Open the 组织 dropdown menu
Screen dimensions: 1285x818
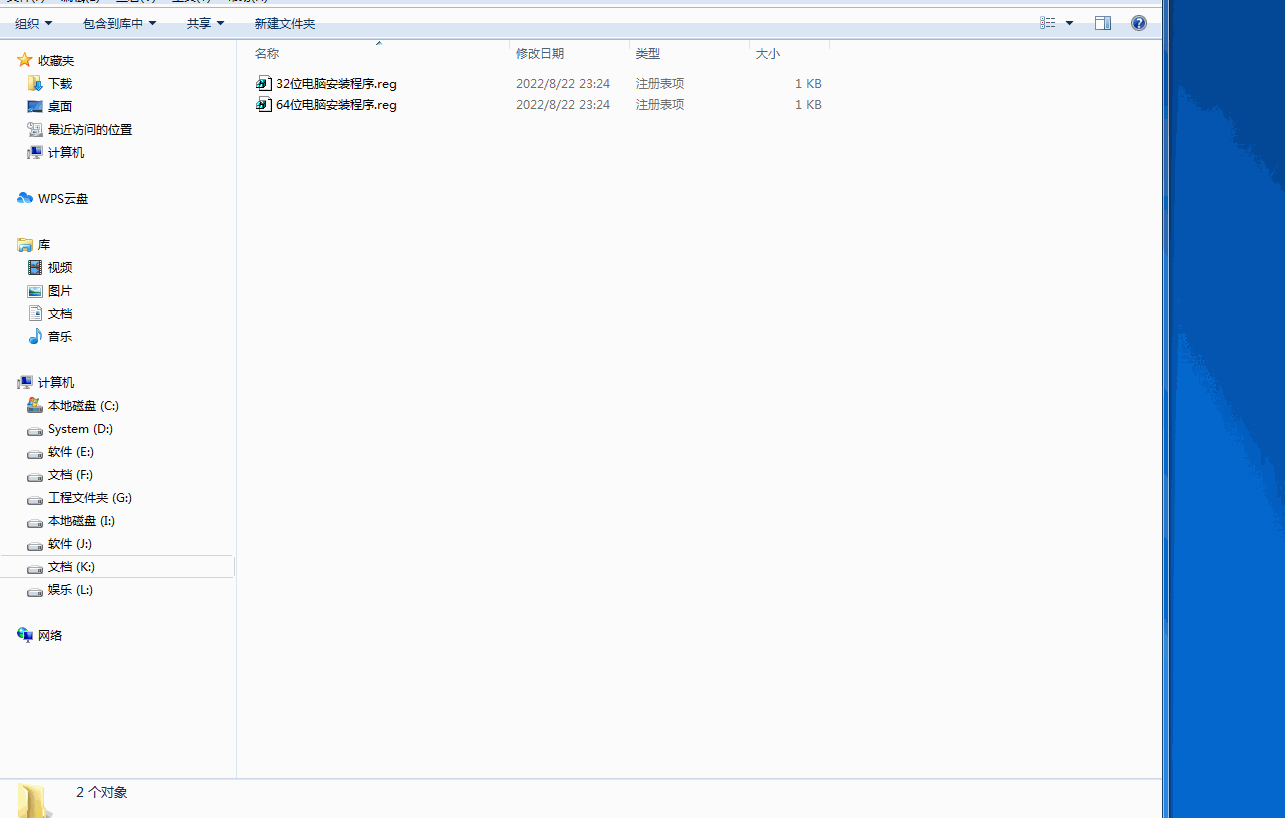coord(33,23)
